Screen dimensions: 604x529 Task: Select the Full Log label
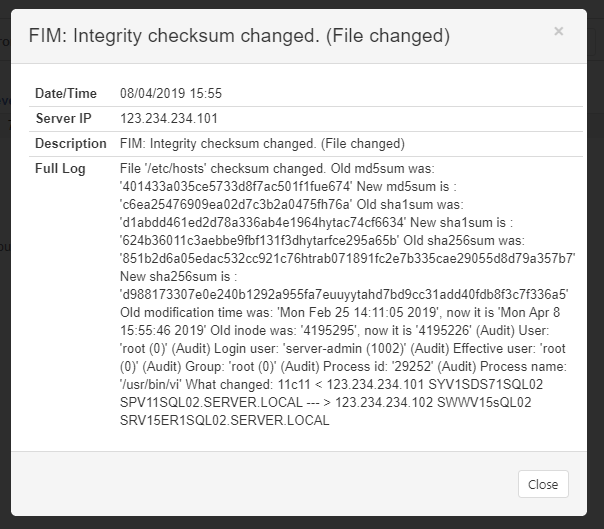(60, 169)
